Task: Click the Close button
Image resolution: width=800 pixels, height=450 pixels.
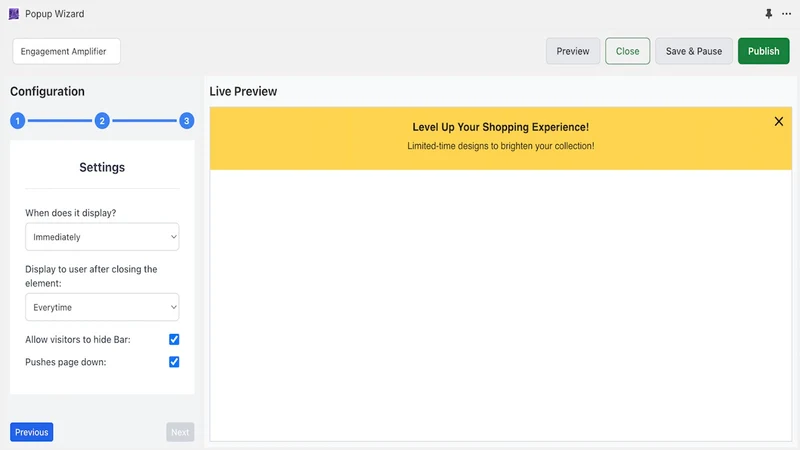Action: pyautogui.click(x=628, y=51)
